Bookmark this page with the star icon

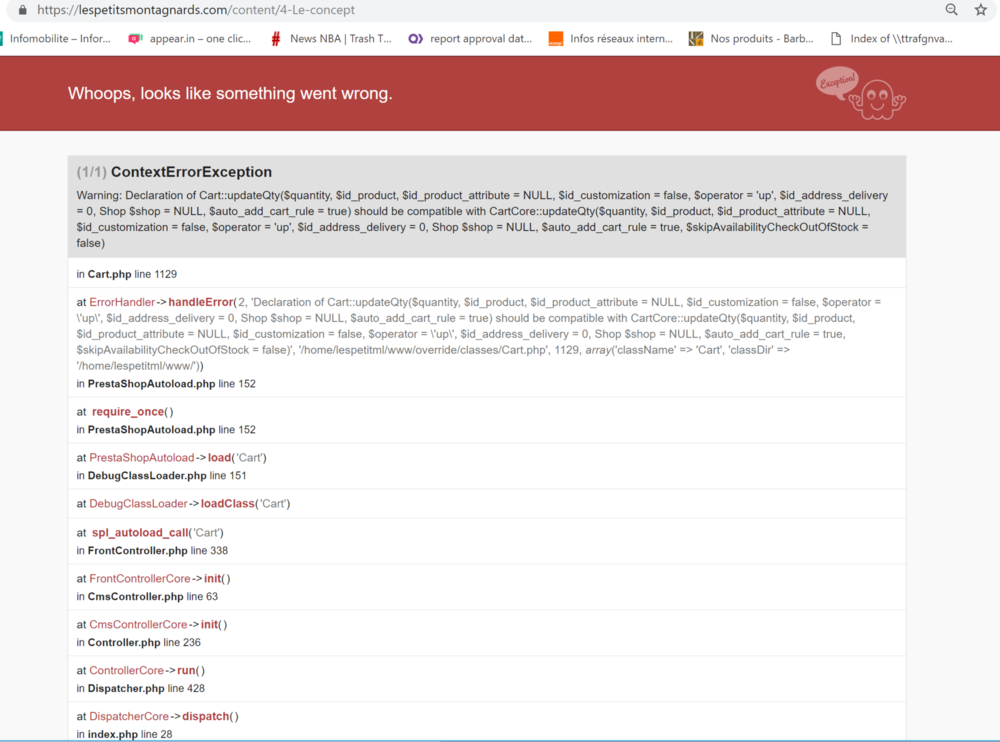tap(981, 10)
